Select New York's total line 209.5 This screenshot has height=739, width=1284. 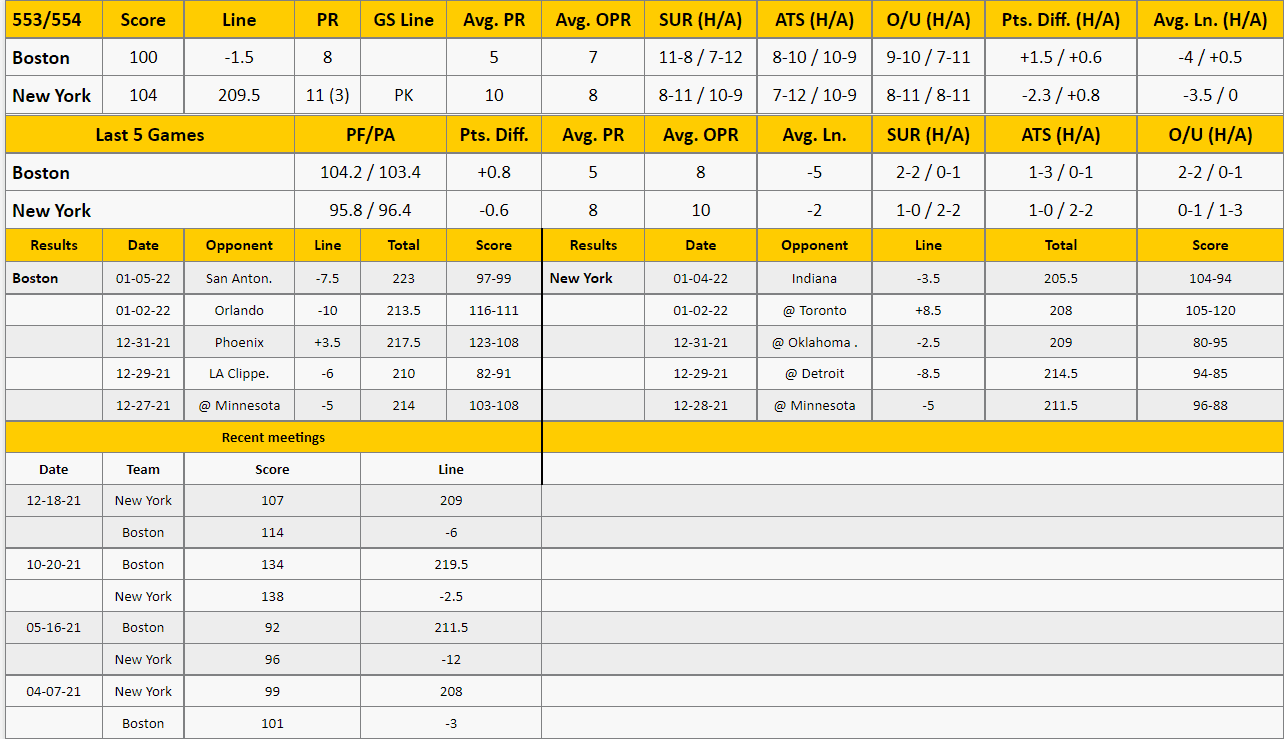239,96
